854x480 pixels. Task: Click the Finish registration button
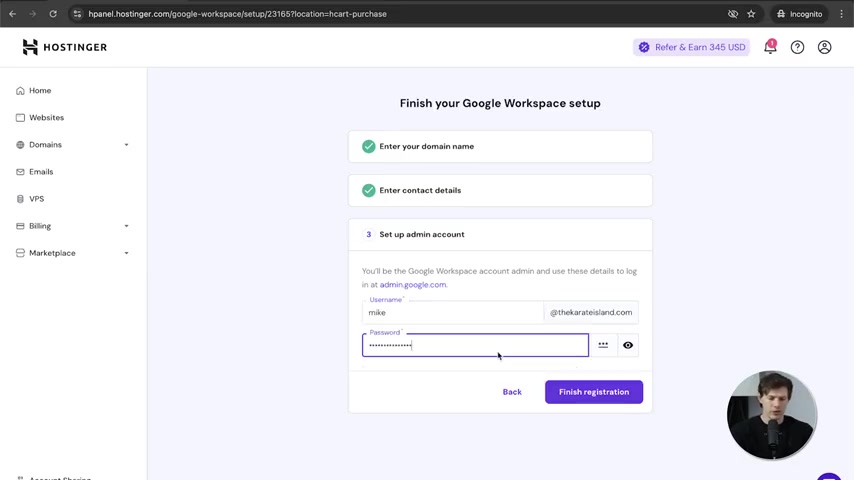point(594,392)
